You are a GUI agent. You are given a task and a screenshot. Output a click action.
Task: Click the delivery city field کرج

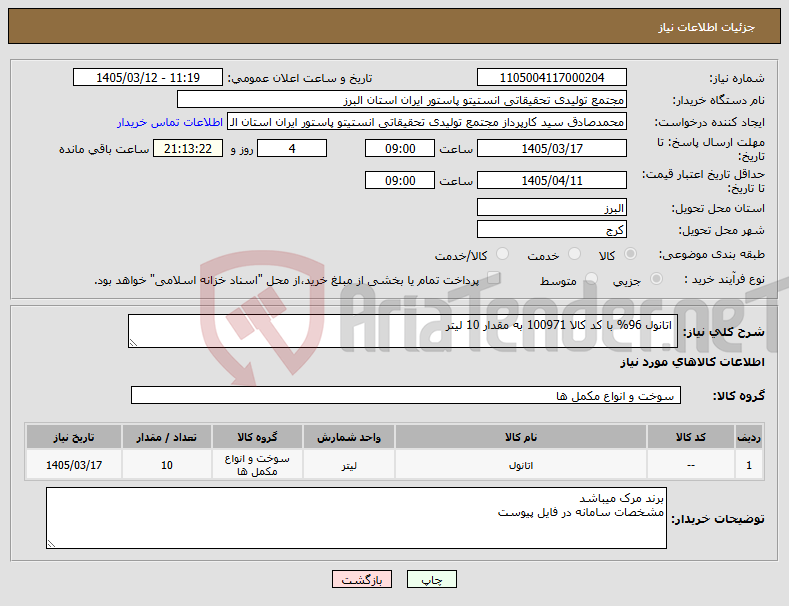coord(551,230)
